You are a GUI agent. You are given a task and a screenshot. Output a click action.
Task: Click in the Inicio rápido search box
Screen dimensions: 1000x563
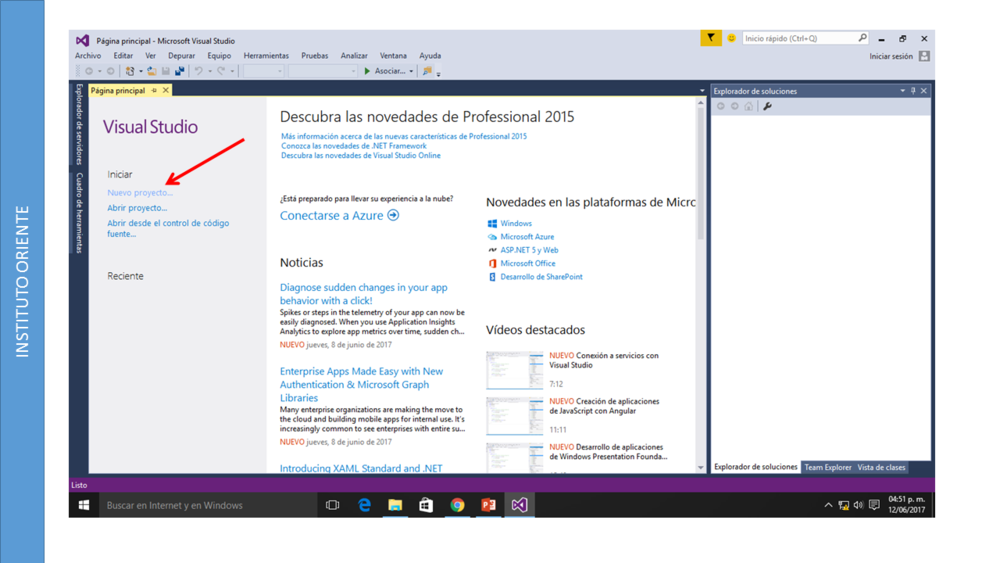pyautogui.click(x=800, y=38)
